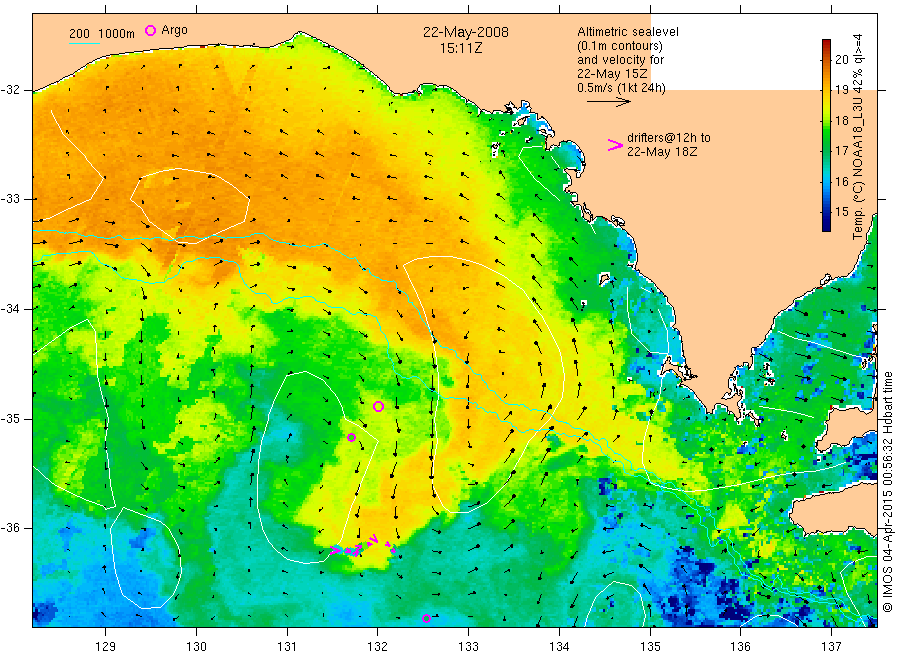Click the Argo legend circle marker
The width and height of the screenshot is (900, 660).
pyautogui.click(x=150, y=31)
